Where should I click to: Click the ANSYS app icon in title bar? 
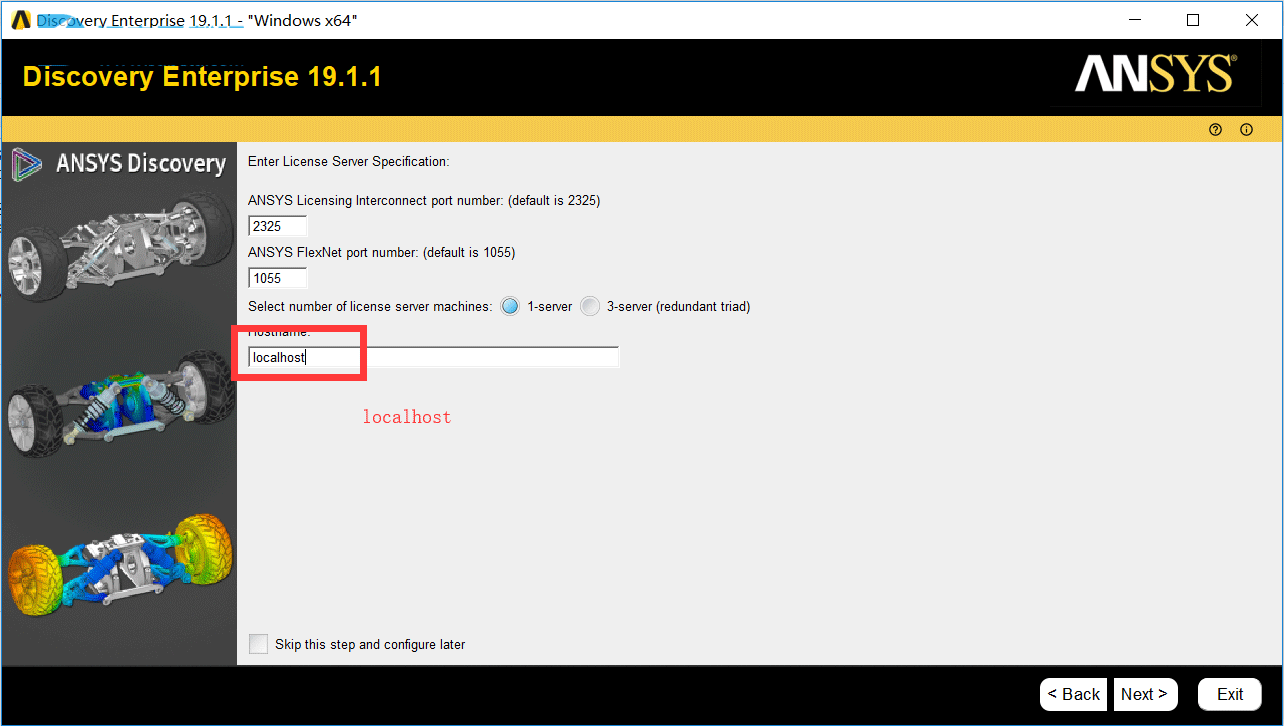(x=21, y=20)
